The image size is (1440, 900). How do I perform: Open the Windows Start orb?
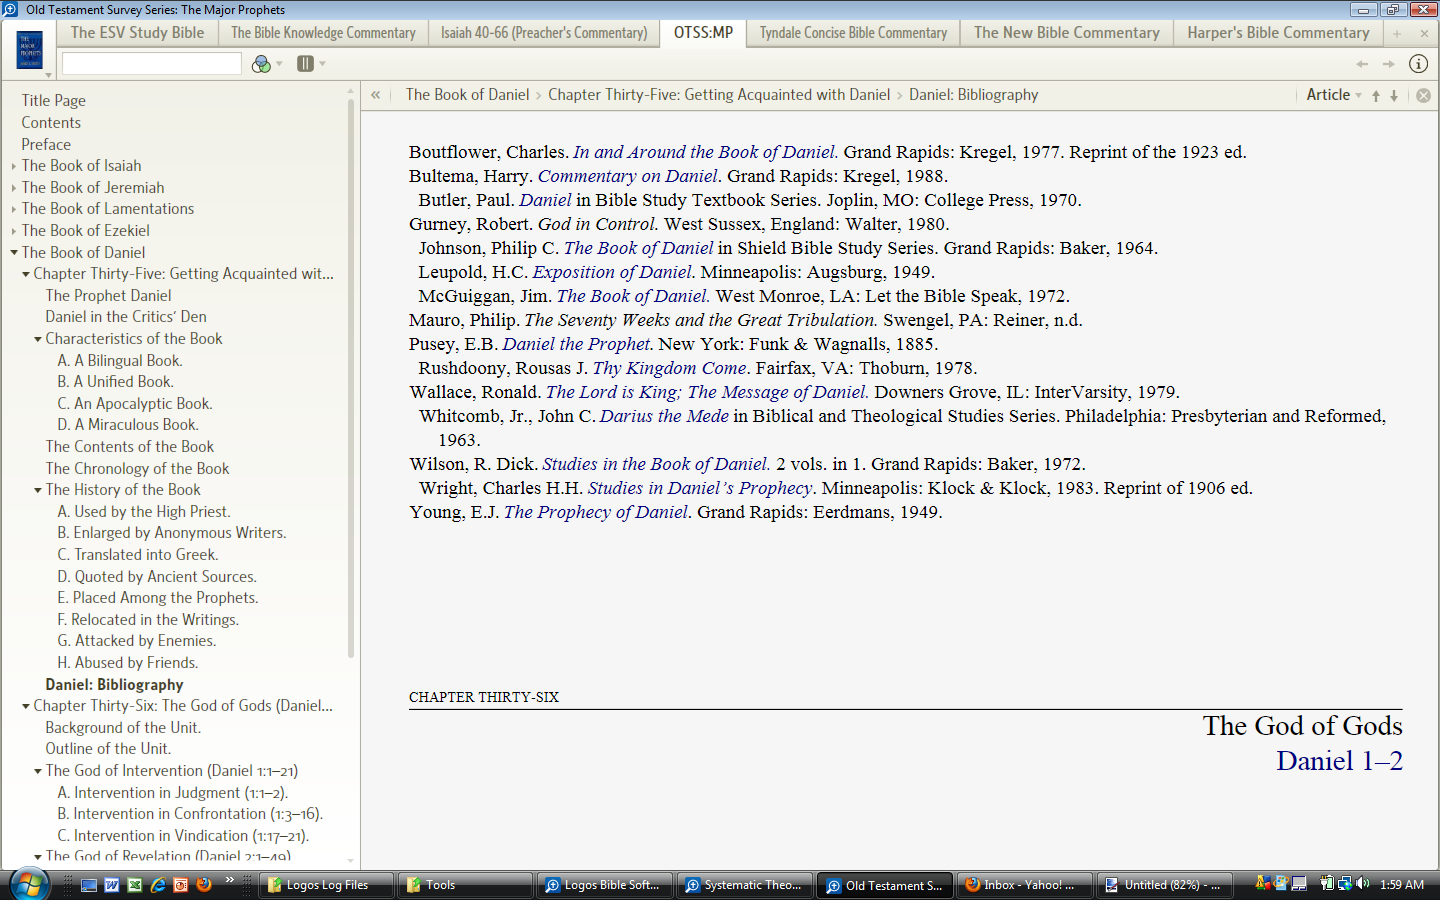pyautogui.click(x=29, y=884)
